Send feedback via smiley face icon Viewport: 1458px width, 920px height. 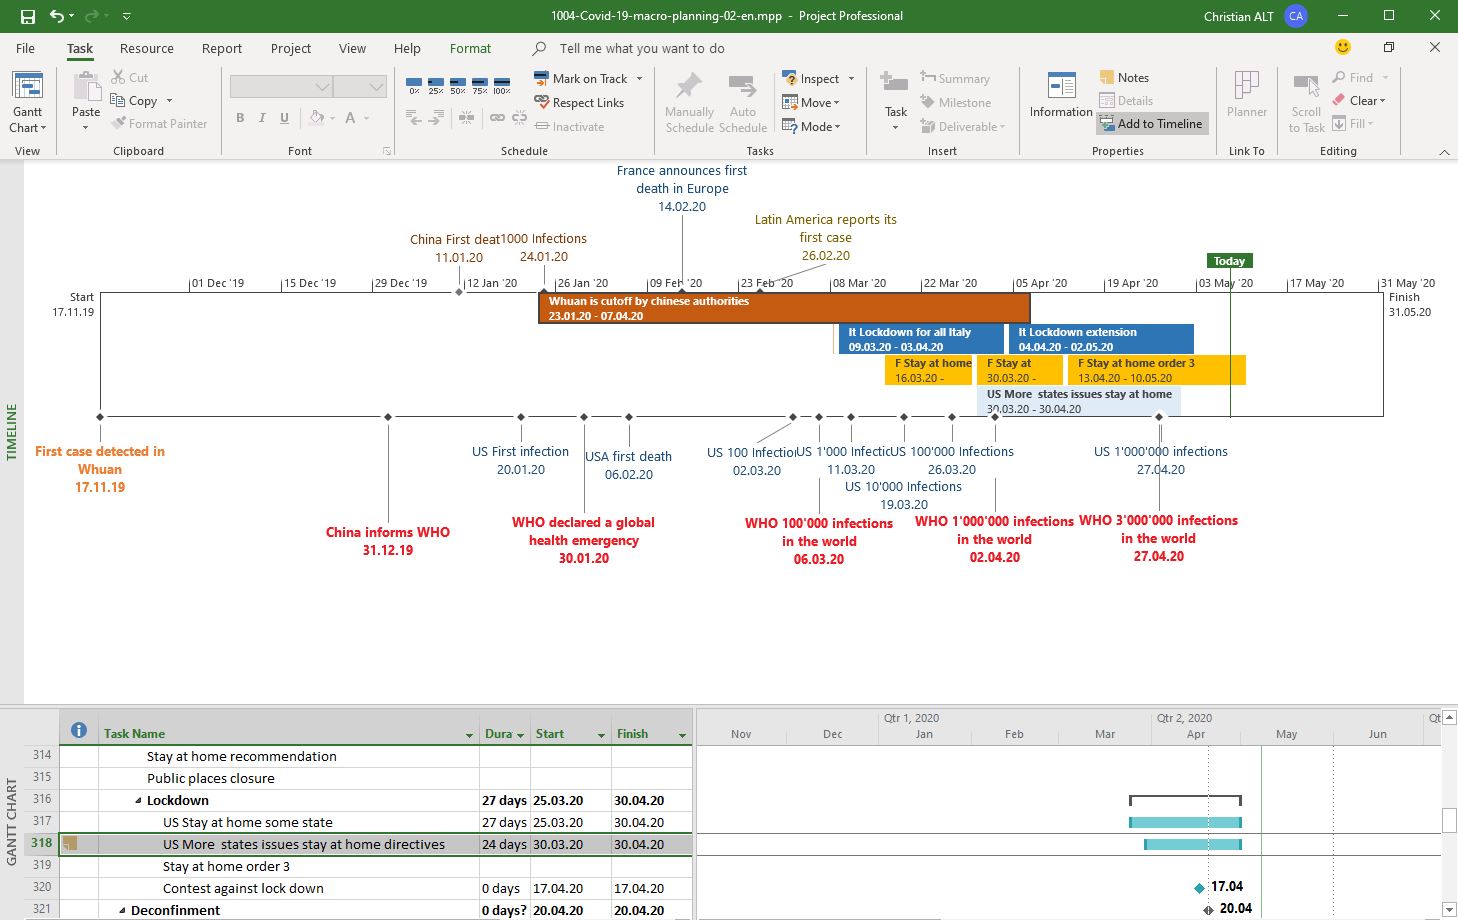click(x=1343, y=47)
